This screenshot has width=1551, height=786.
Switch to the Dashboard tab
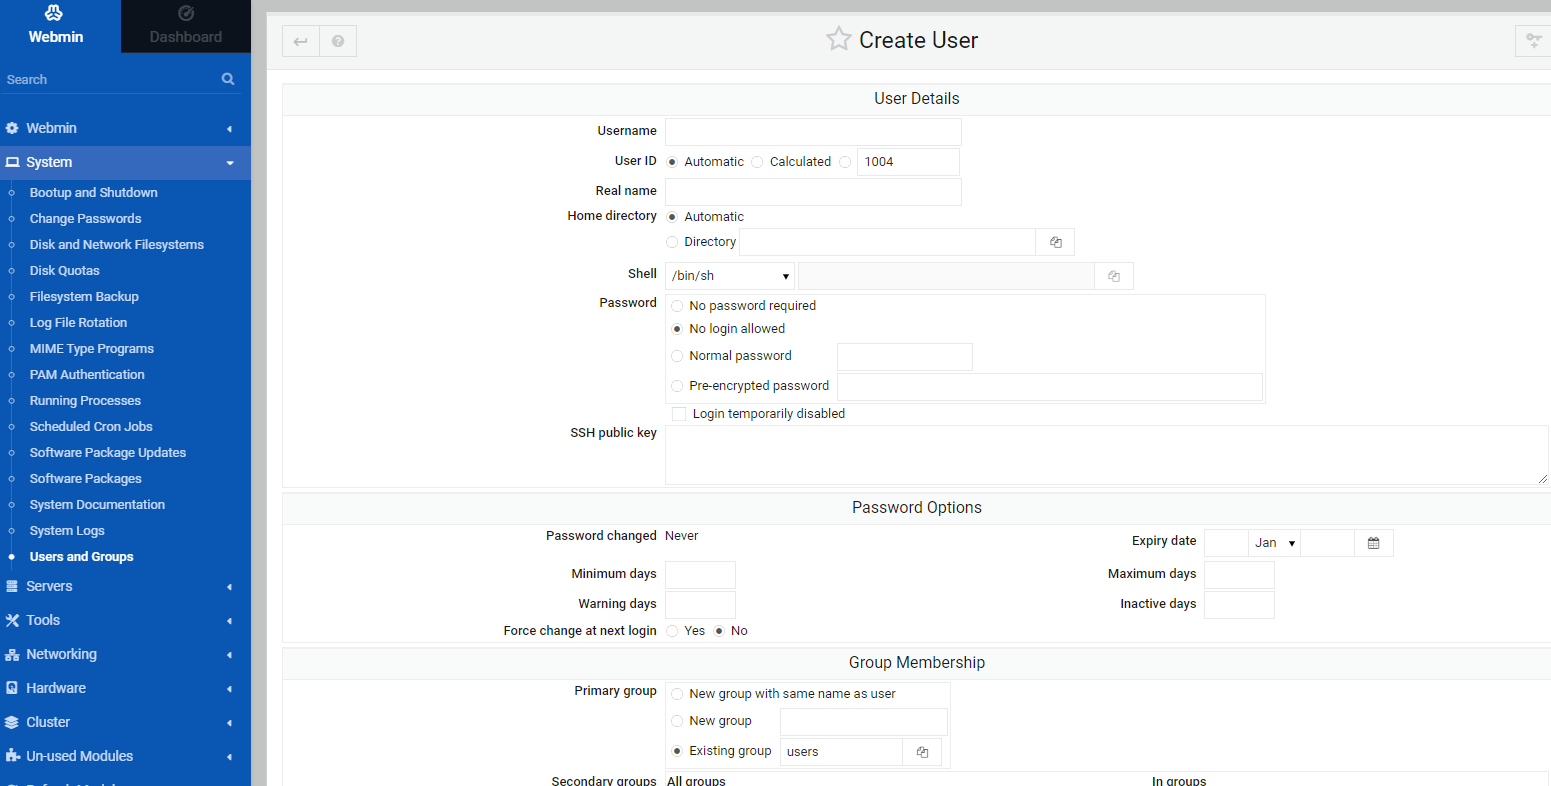[186, 26]
